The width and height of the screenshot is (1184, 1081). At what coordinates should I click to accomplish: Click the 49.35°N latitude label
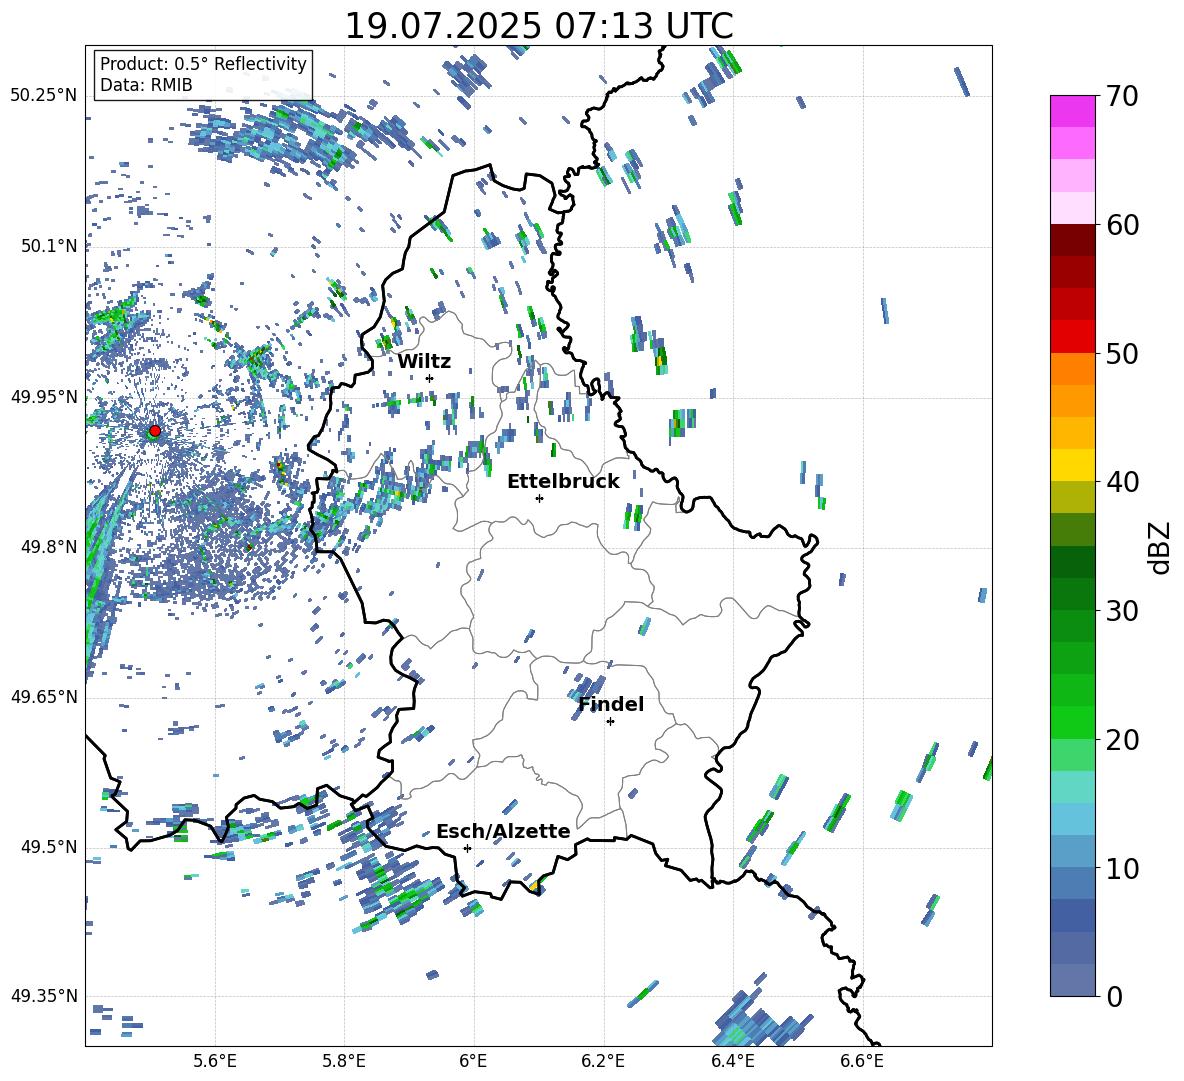pyautogui.click(x=44, y=996)
